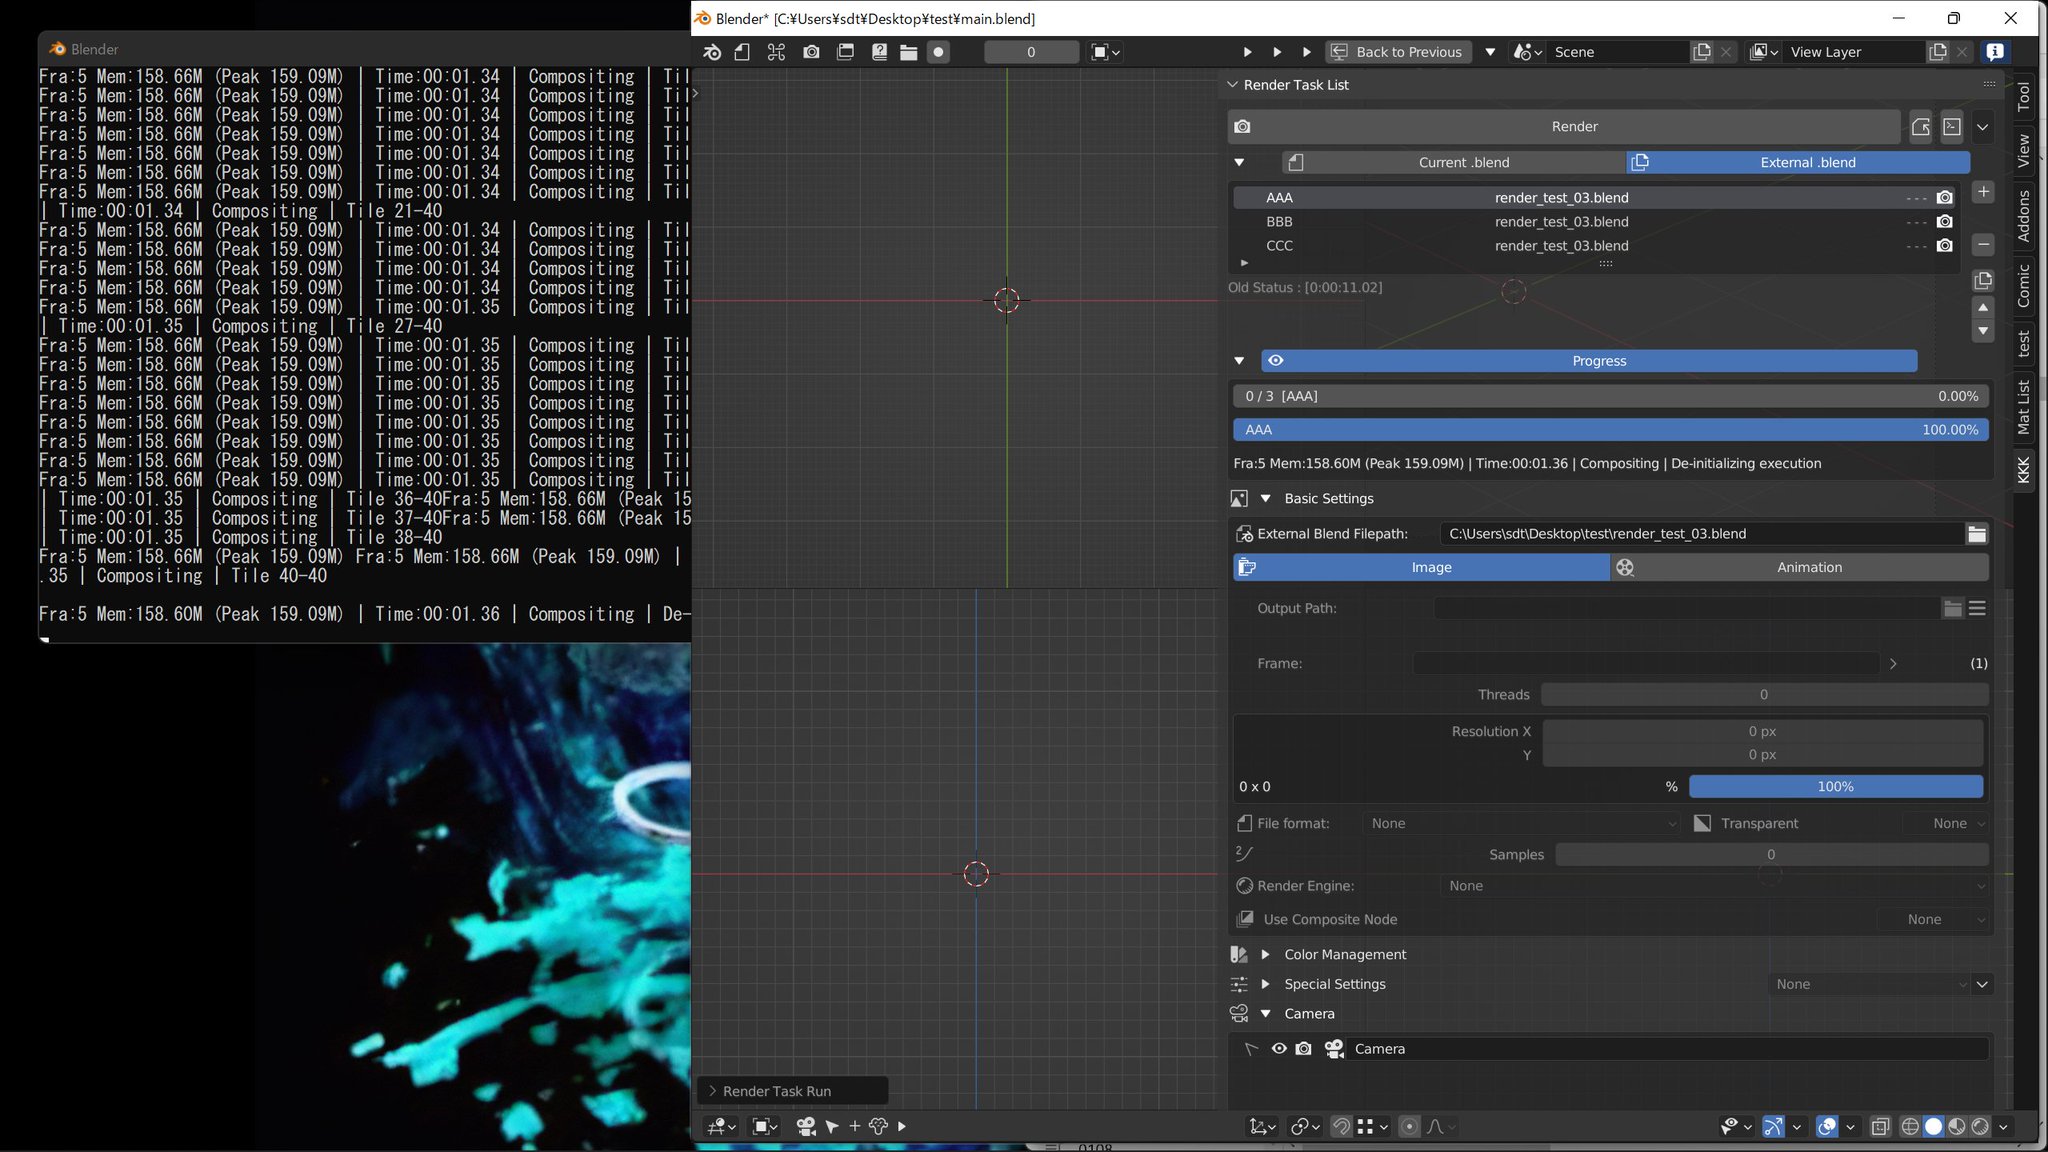
Task: Toggle the Camera render visibility camera icon
Action: click(x=1303, y=1049)
